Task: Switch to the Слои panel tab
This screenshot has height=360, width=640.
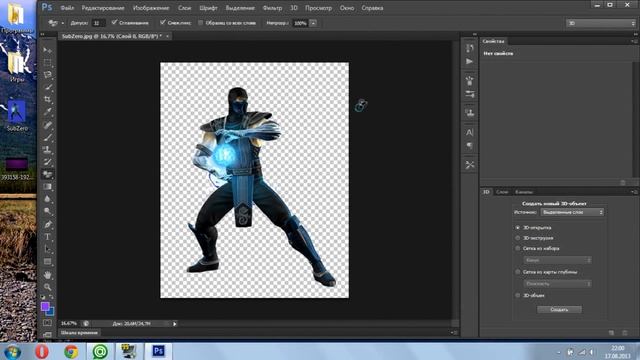Action: pos(502,192)
